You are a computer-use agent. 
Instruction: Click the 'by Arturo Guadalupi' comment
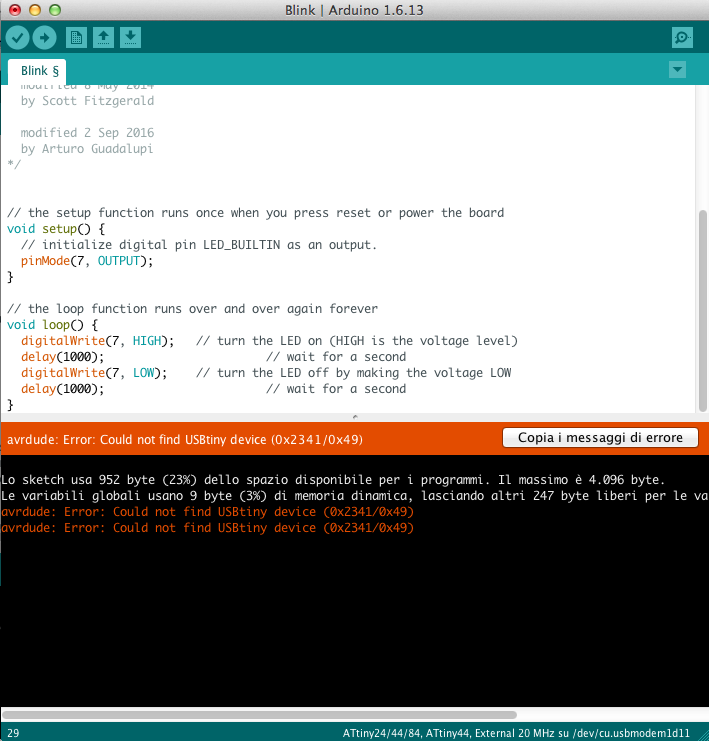point(87,149)
